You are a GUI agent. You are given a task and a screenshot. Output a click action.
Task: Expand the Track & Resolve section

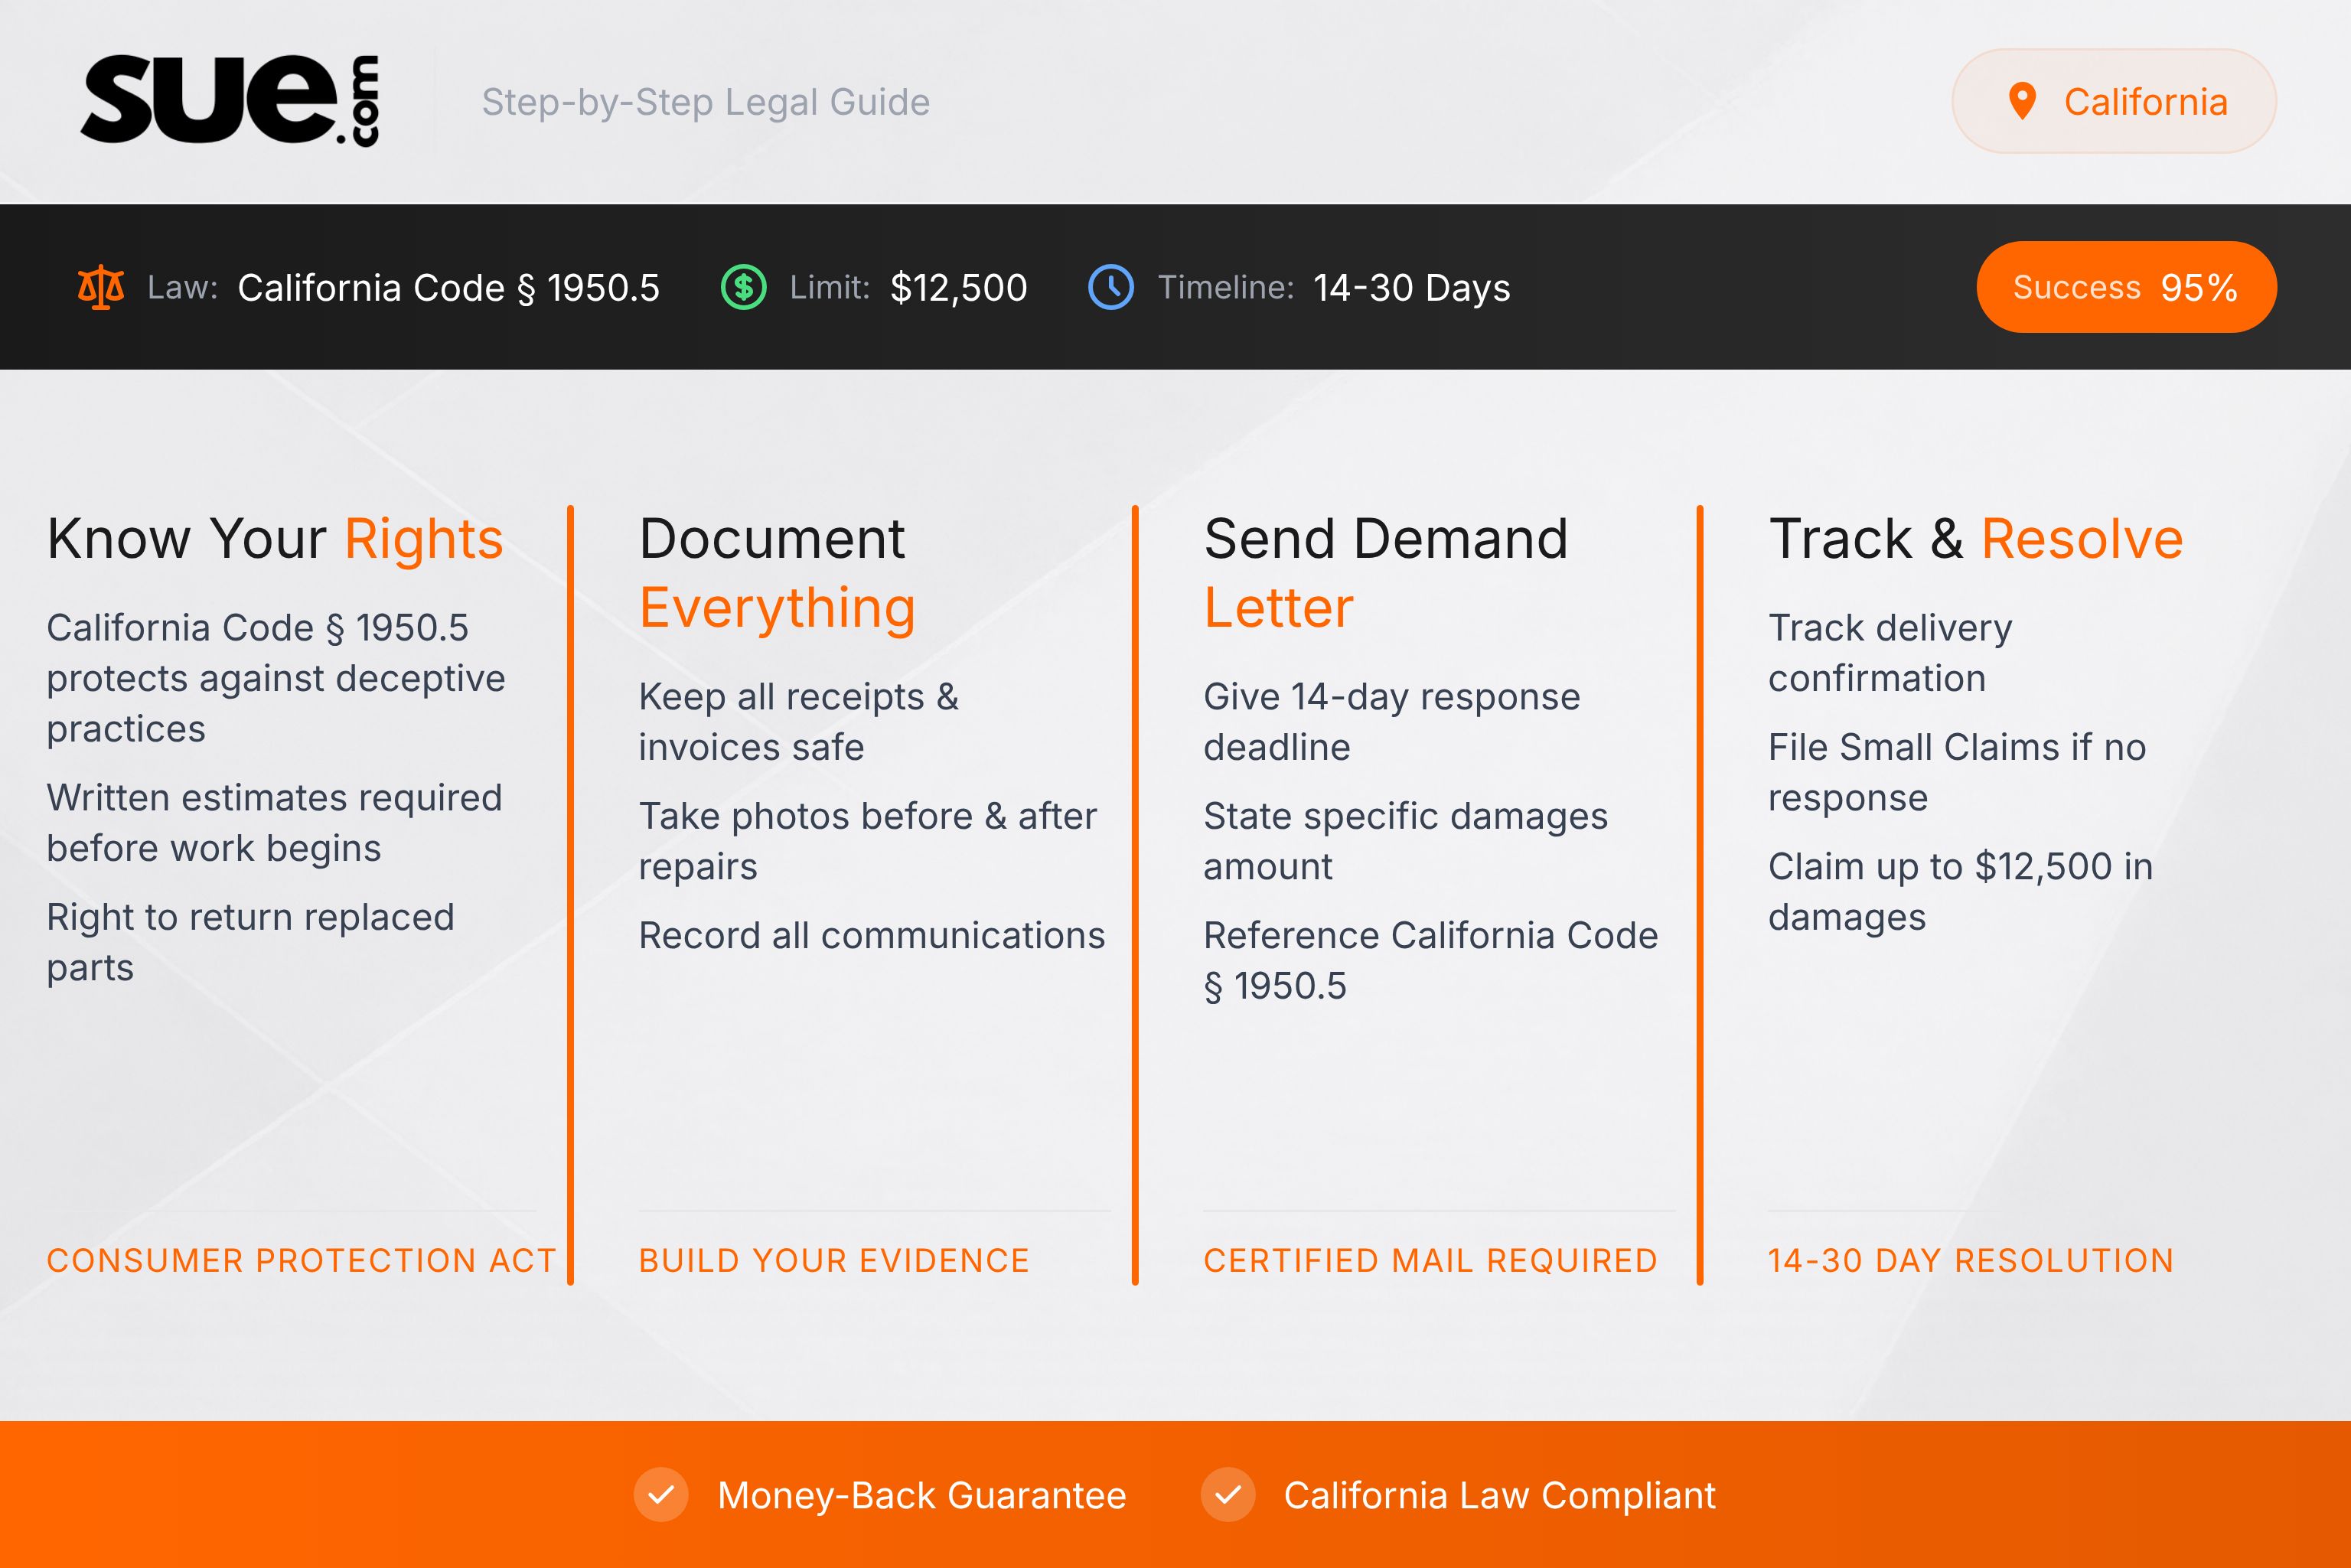[x=1976, y=537]
